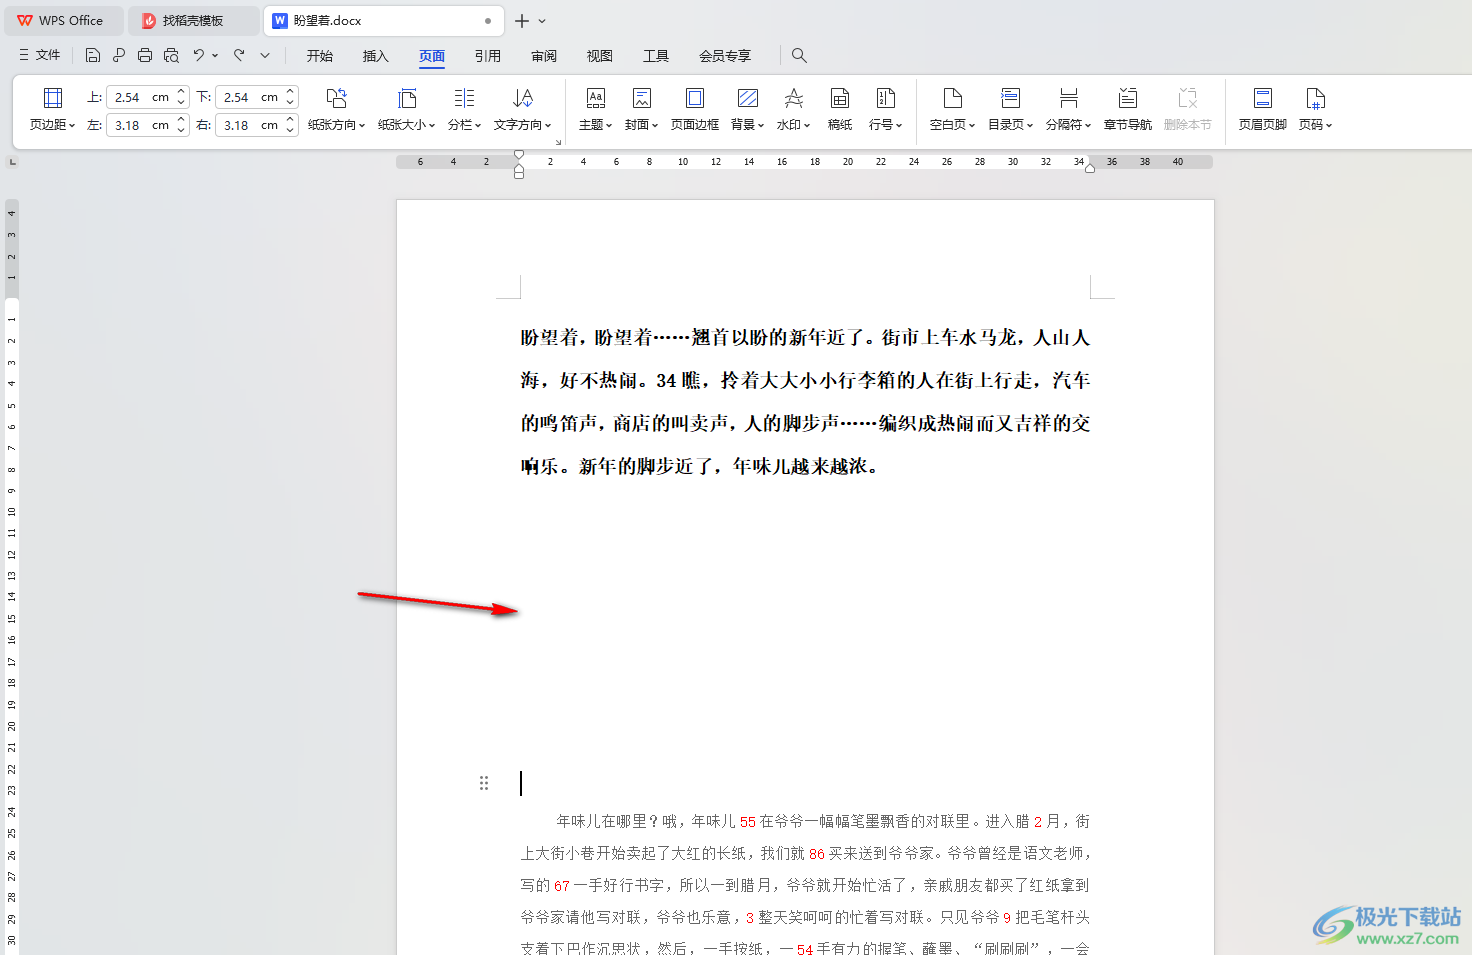Screen dimensions: 1472x955
Task: Select the 盼望着.docx document tab
Action: click(385, 20)
